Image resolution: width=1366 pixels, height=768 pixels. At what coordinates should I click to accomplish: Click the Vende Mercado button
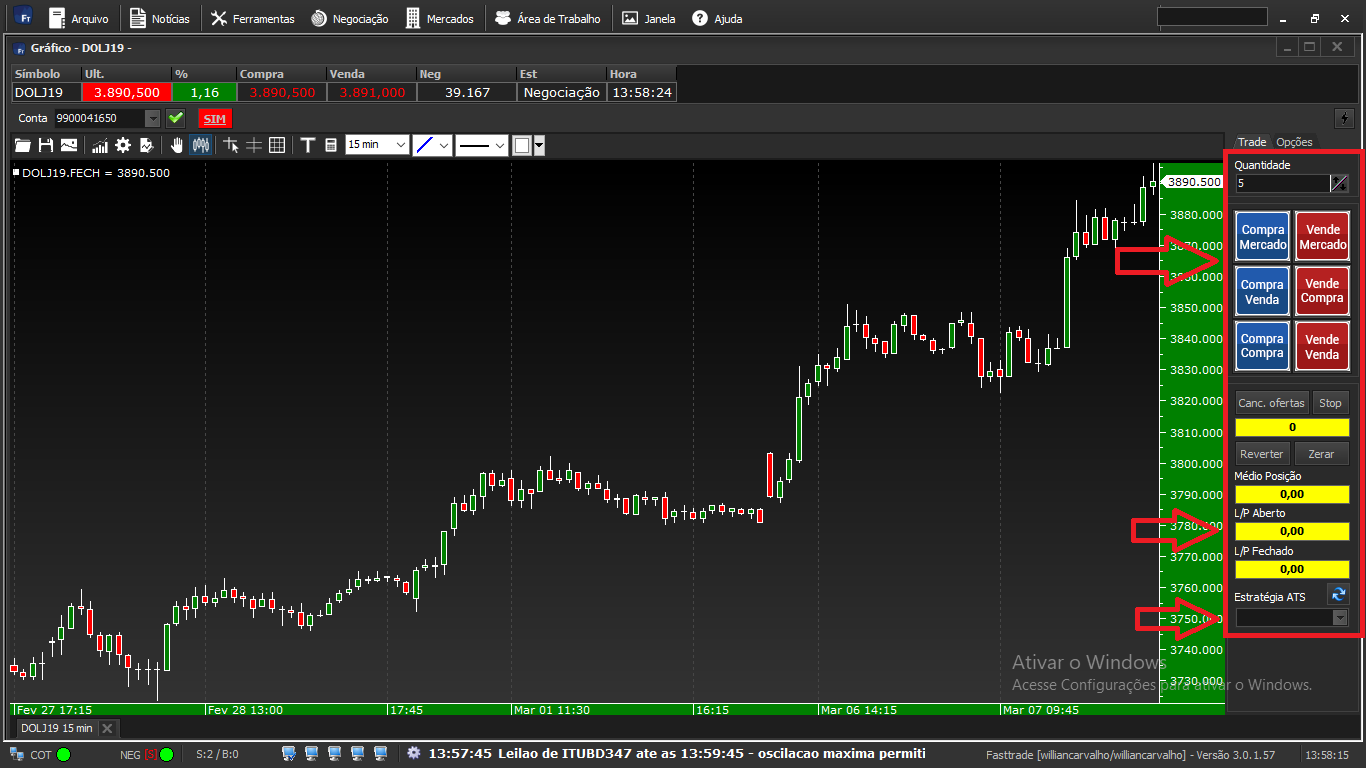(1322, 237)
